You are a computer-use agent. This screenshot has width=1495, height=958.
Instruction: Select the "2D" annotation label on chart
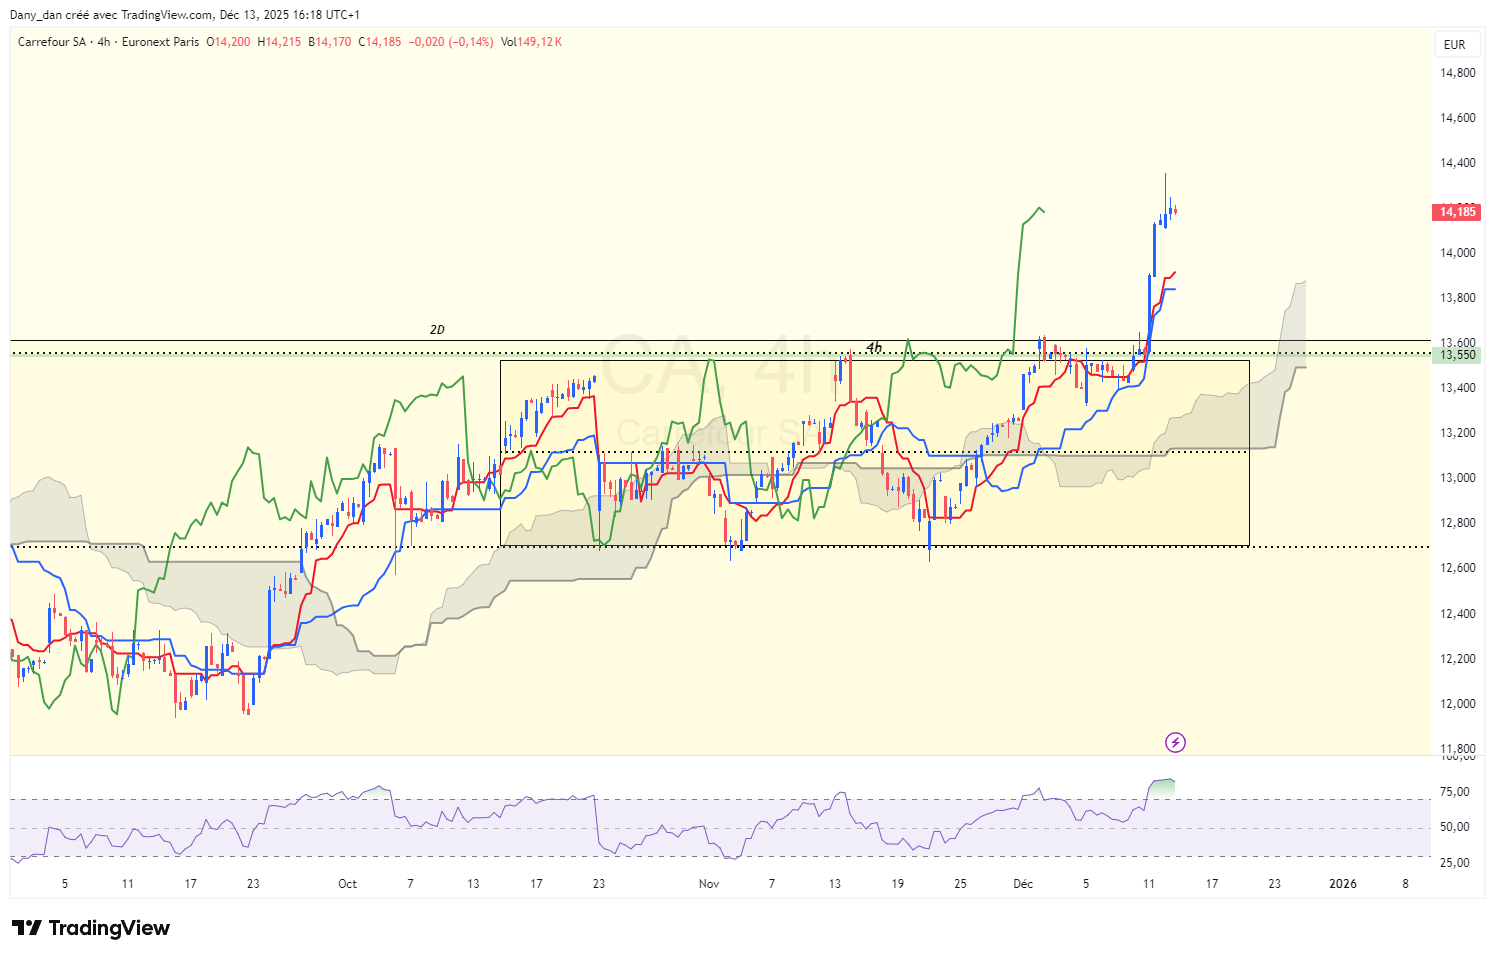click(x=437, y=330)
